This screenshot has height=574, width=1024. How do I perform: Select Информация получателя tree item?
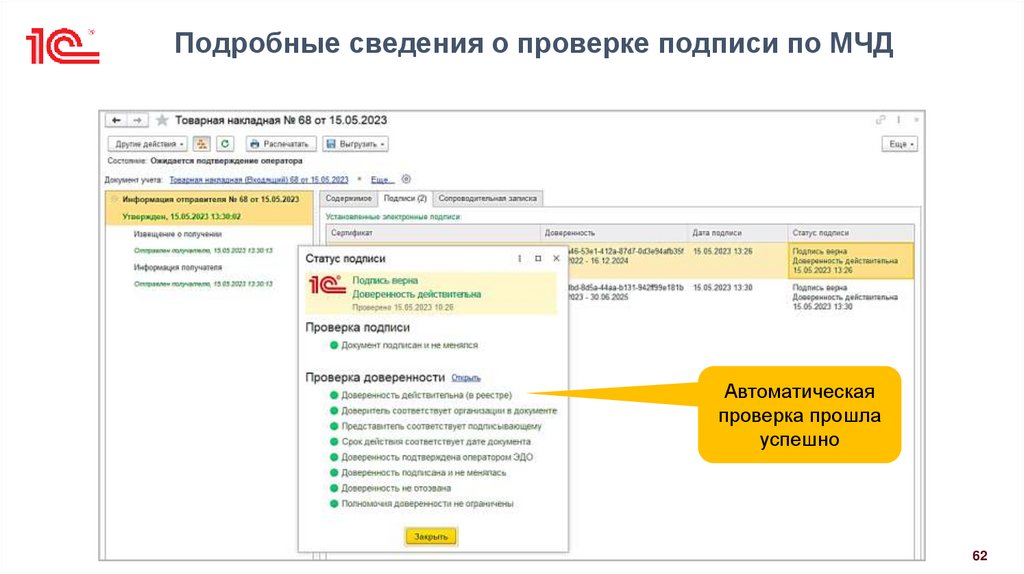[178, 268]
